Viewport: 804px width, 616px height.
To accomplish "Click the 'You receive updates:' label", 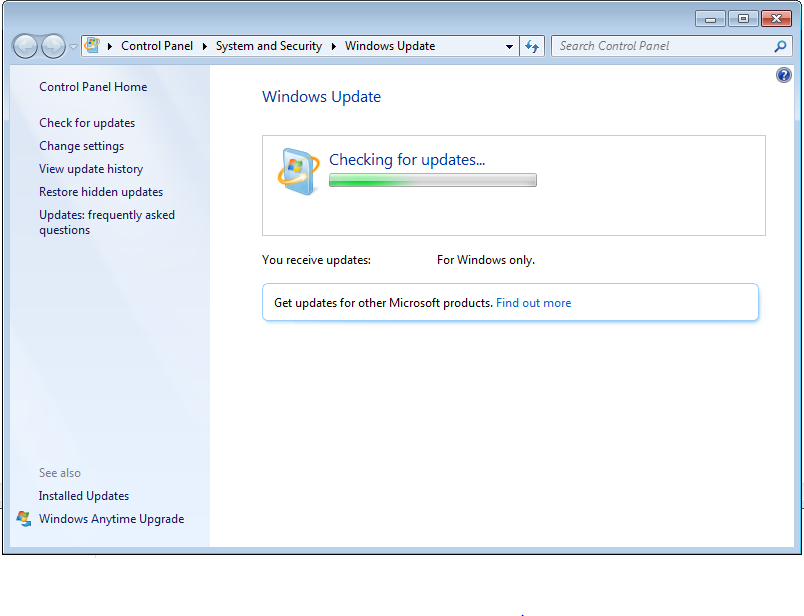I will click(316, 260).
